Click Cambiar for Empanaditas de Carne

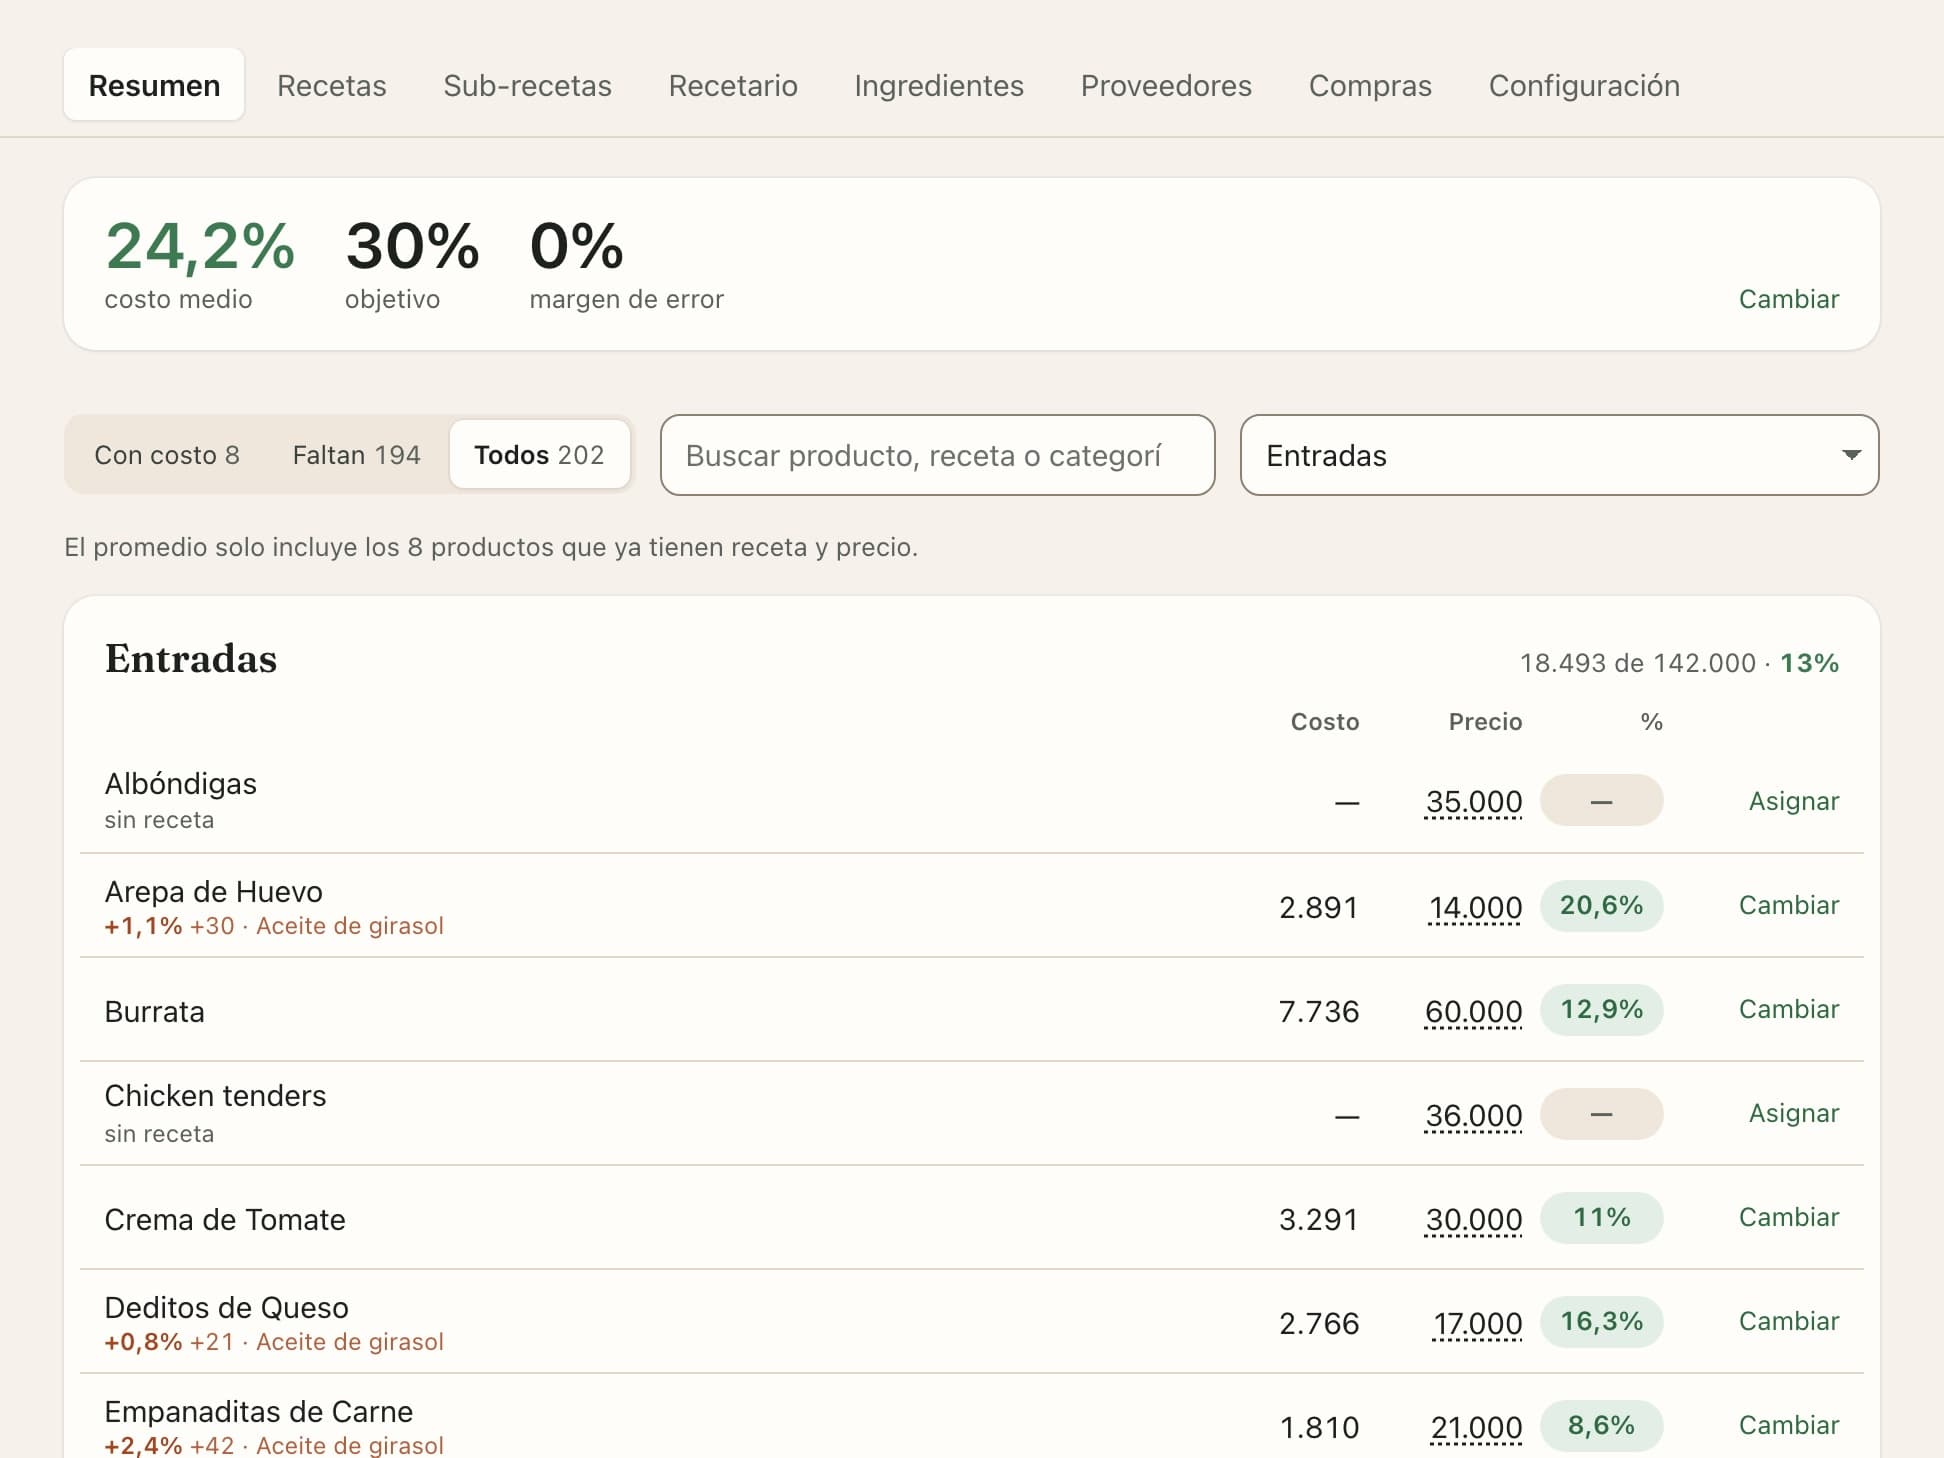(1789, 1425)
